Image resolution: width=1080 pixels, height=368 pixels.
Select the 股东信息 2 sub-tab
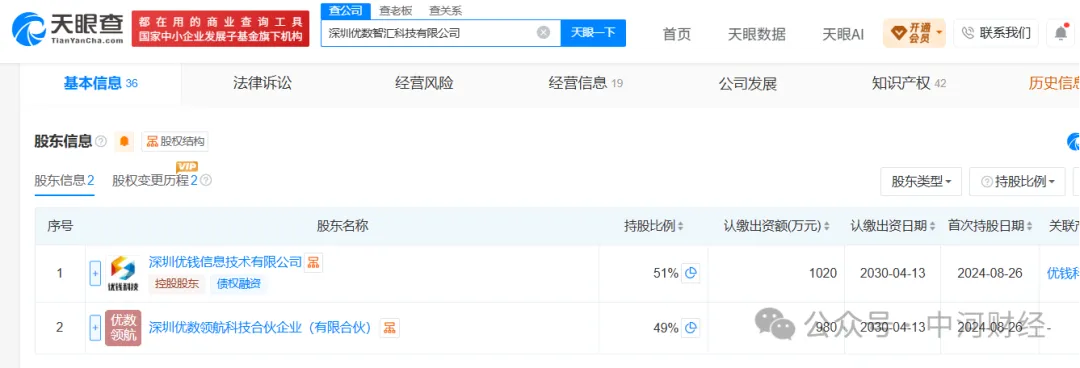[x=64, y=181]
